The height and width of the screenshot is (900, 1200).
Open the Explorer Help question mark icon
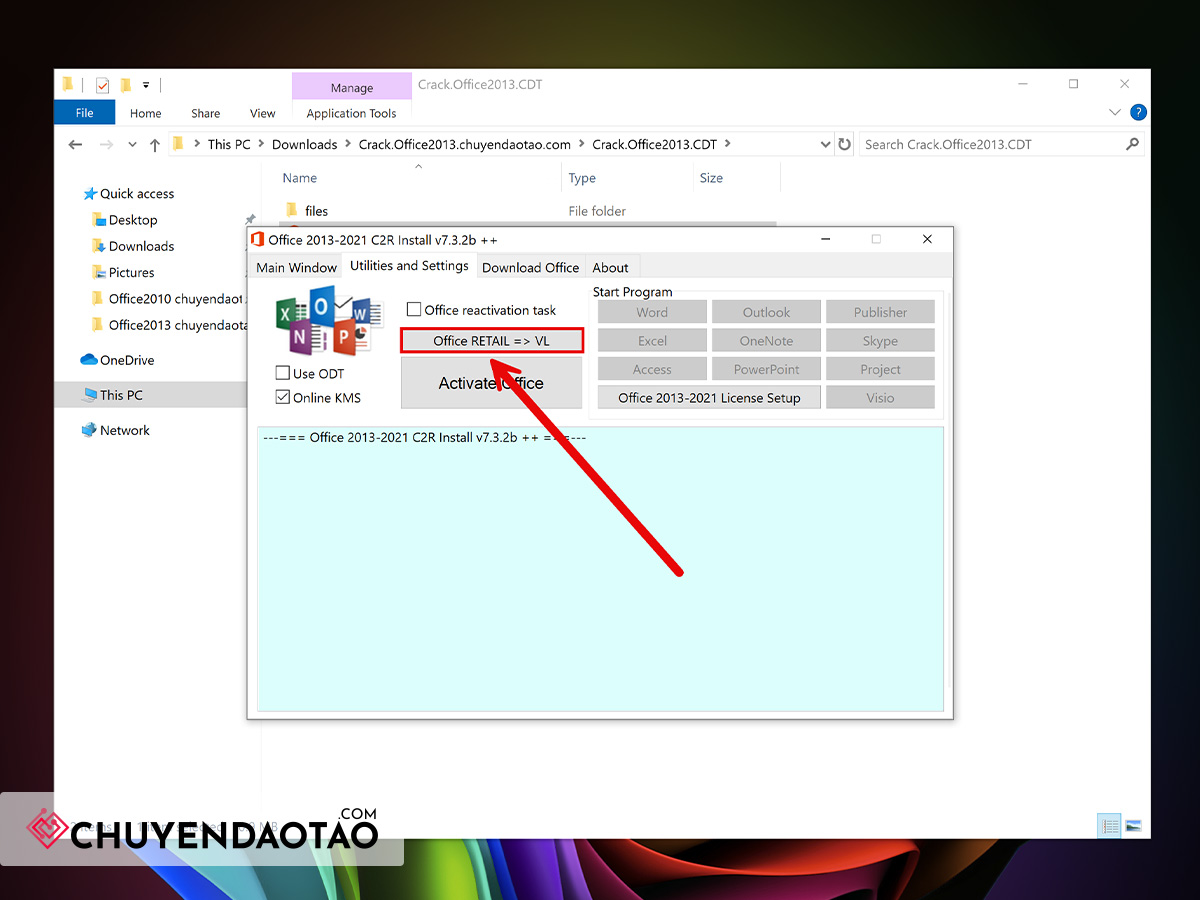[1138, 113]
